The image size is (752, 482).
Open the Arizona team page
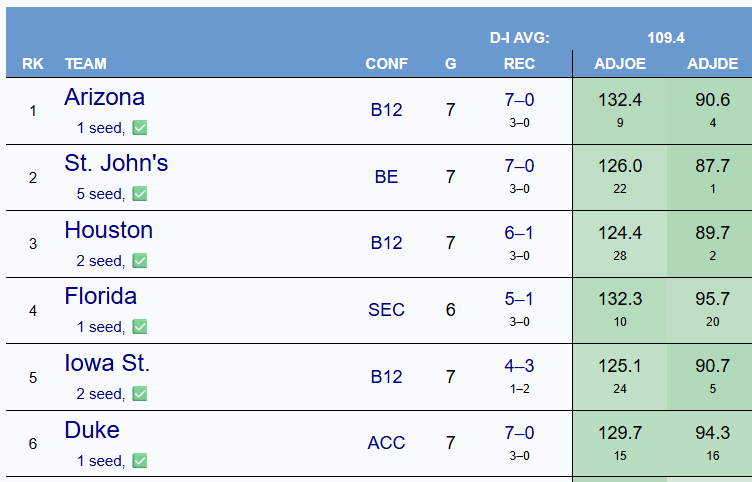tap(105, 97)
